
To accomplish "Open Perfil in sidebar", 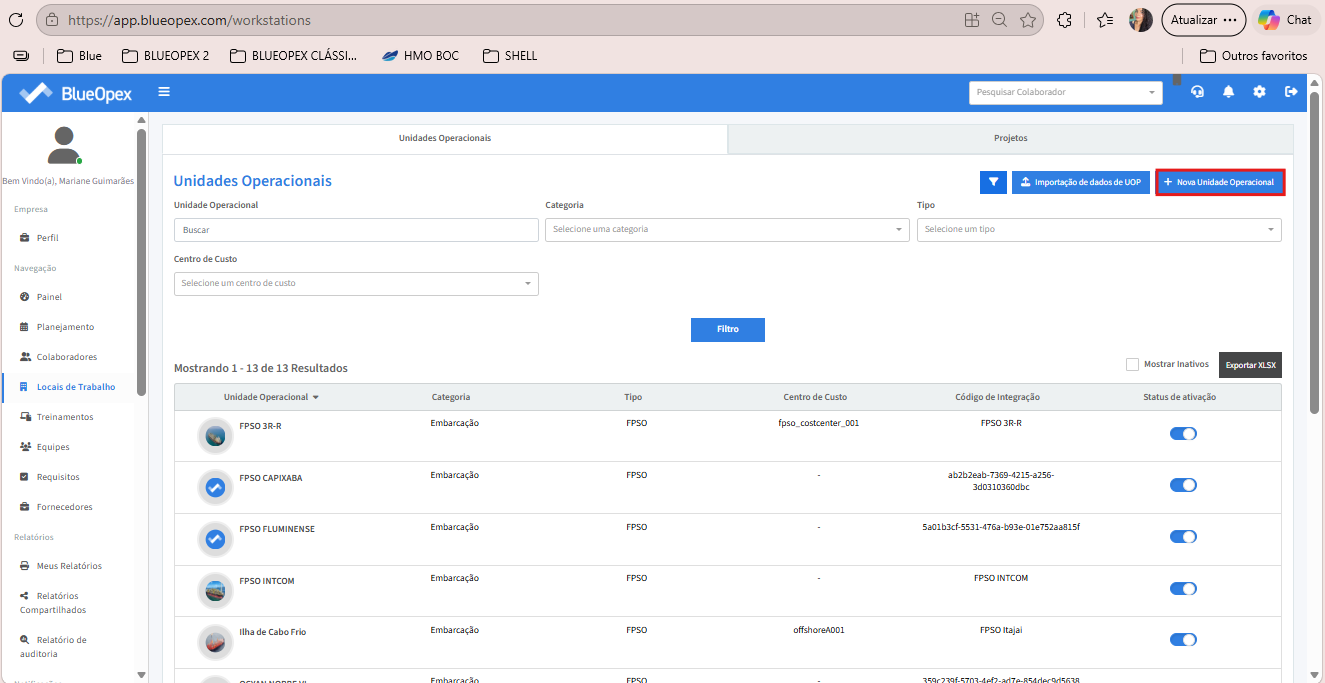I will click(47, 238).
